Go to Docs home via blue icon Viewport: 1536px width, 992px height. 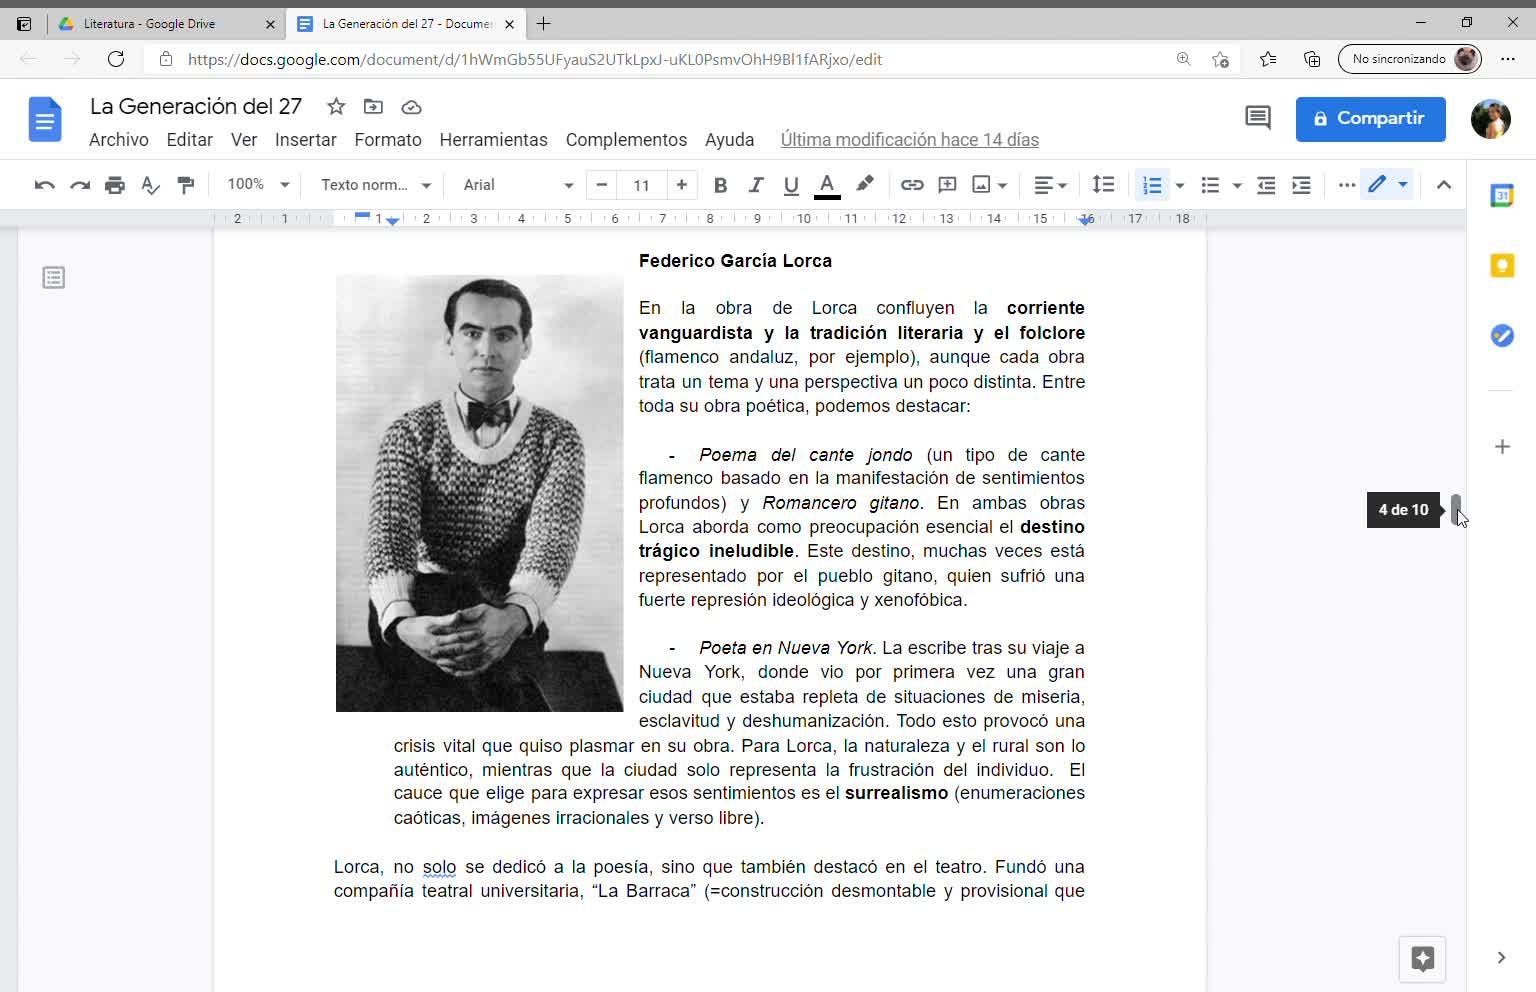(x=45, y=119)
